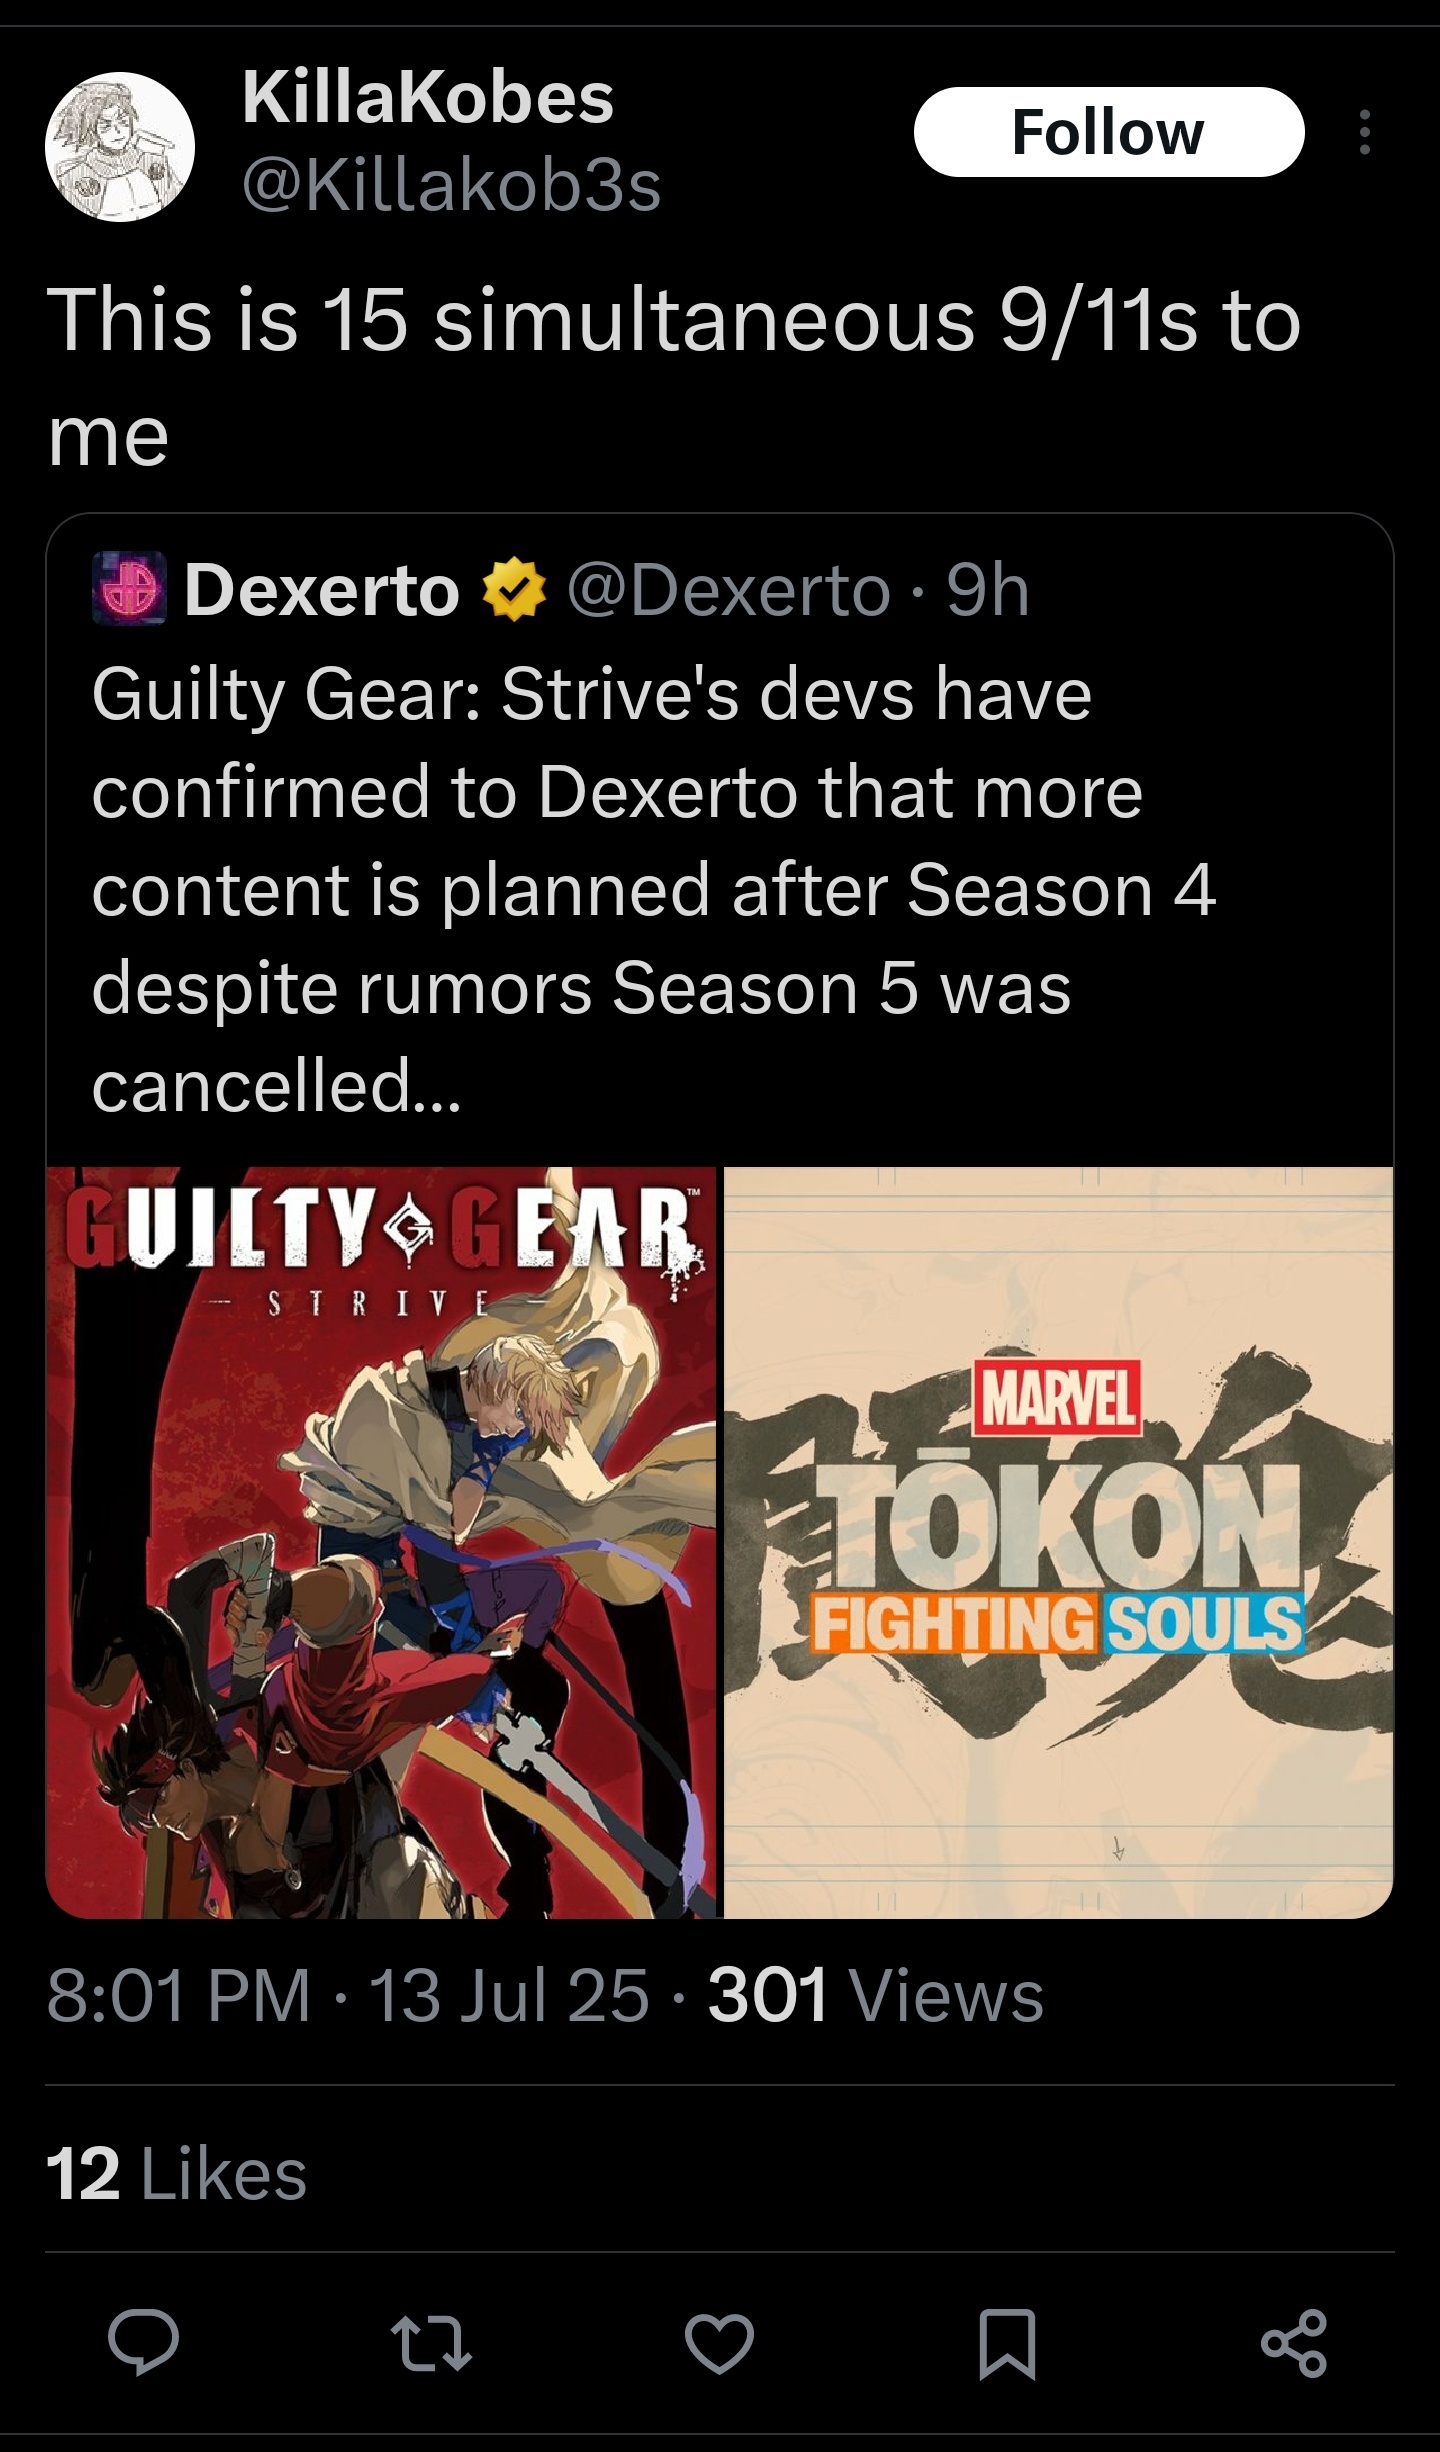Open the @Dexerto handle in quoted post

(729, 589)
